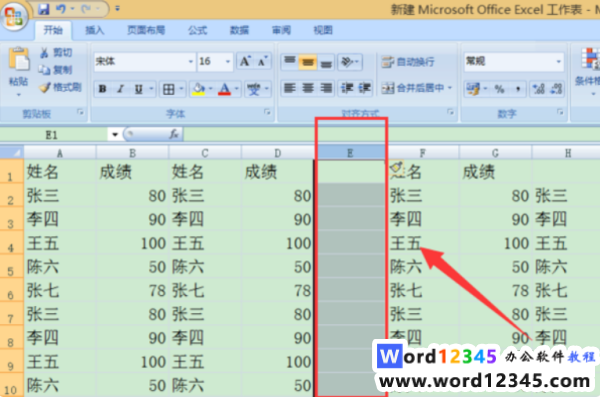600x397 pixels.
Task: Click the large 粘贴 paste icon
Action: click(x=19, y=59)
